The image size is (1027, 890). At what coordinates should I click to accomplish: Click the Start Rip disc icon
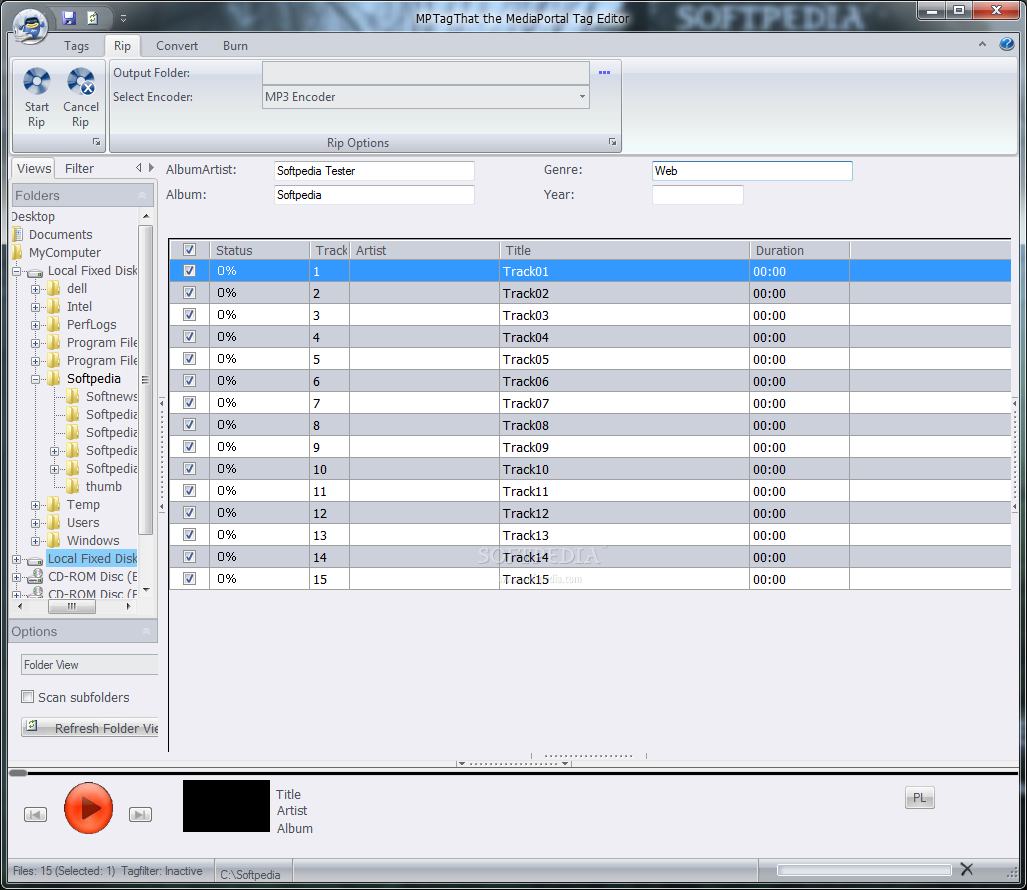coord(37,82)
